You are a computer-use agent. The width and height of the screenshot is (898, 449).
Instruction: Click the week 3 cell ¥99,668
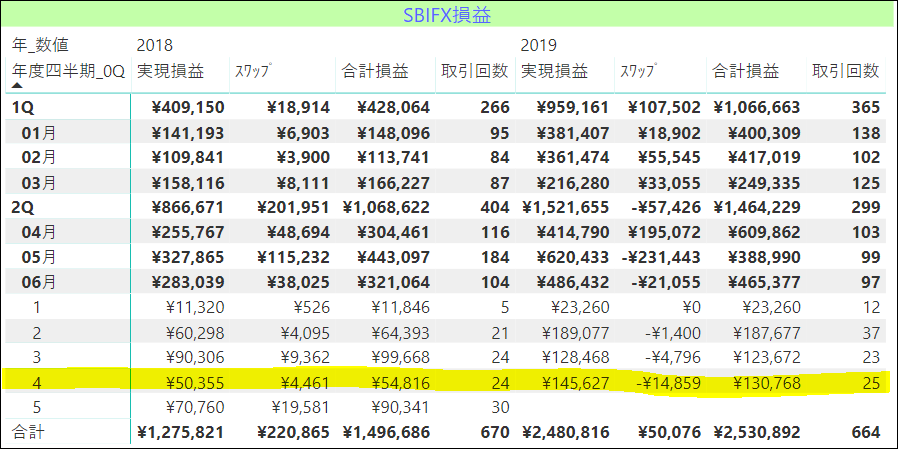click(400, 358)
